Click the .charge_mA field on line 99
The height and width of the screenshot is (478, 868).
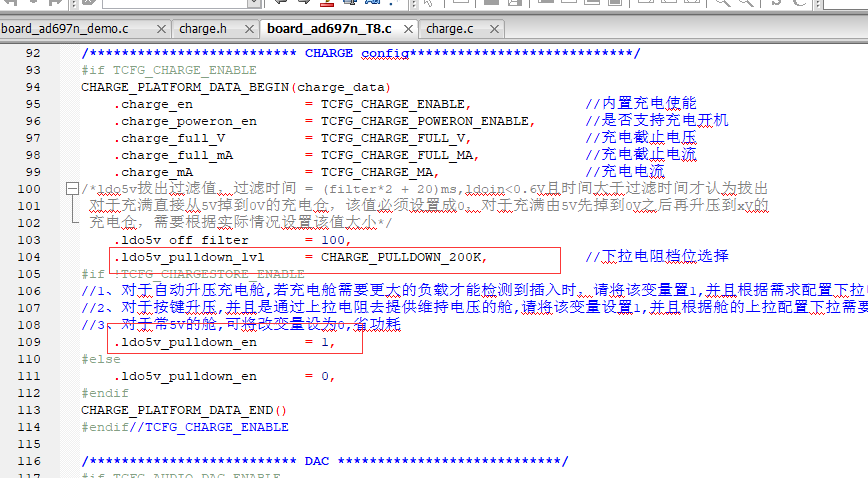(153, 172)
